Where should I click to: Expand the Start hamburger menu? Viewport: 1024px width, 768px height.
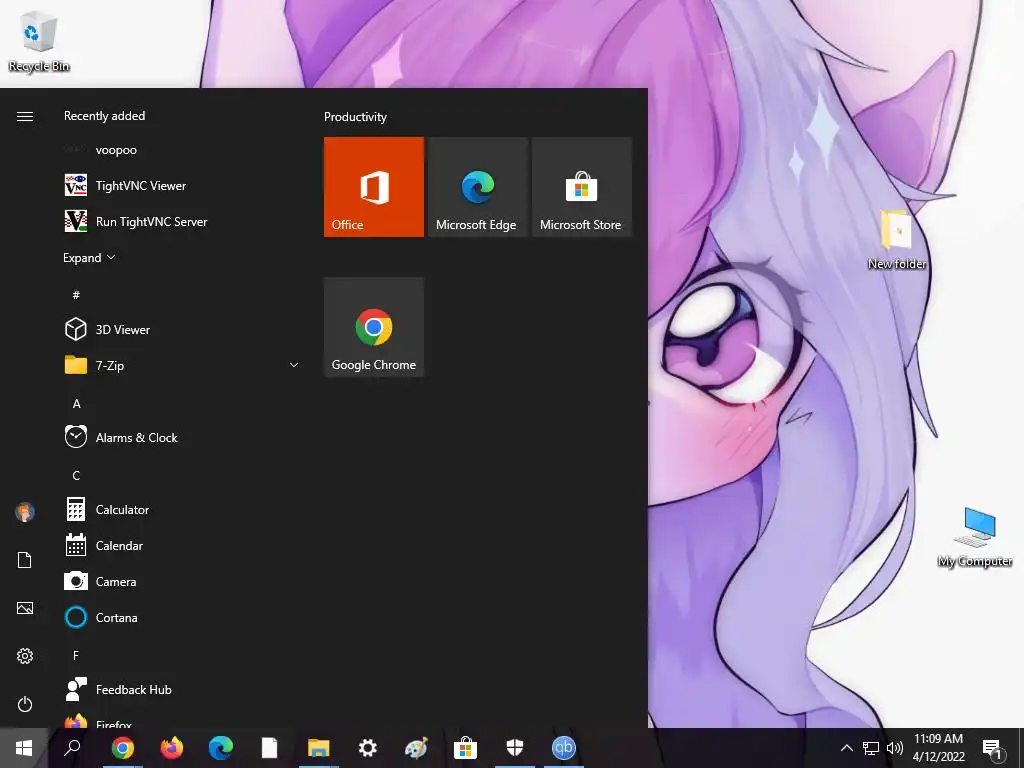point(25,116)
